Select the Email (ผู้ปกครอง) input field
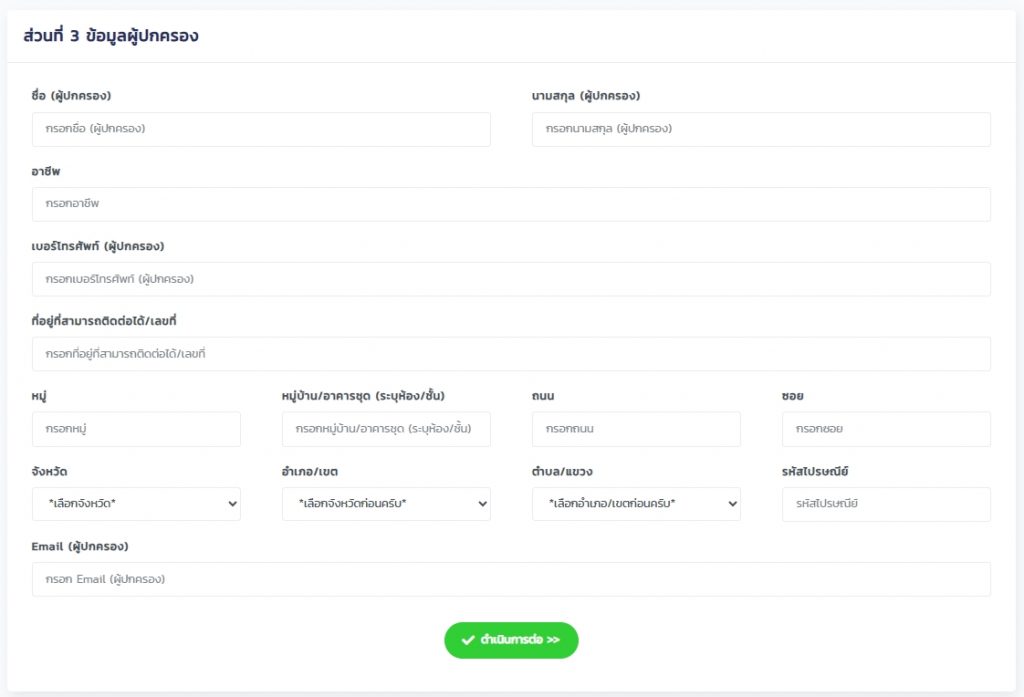 tap(511, 579)
